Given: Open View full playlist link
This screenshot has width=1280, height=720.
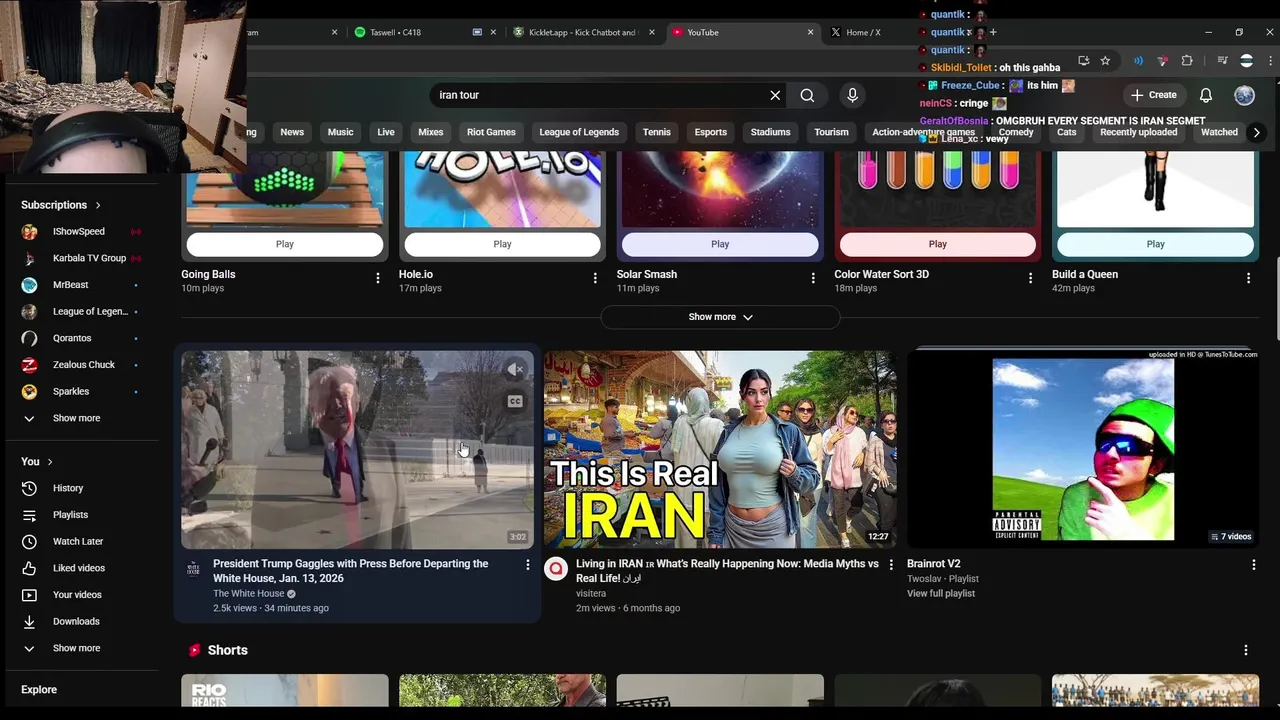Looking at the screenshot, I should [x=941, y=593].
